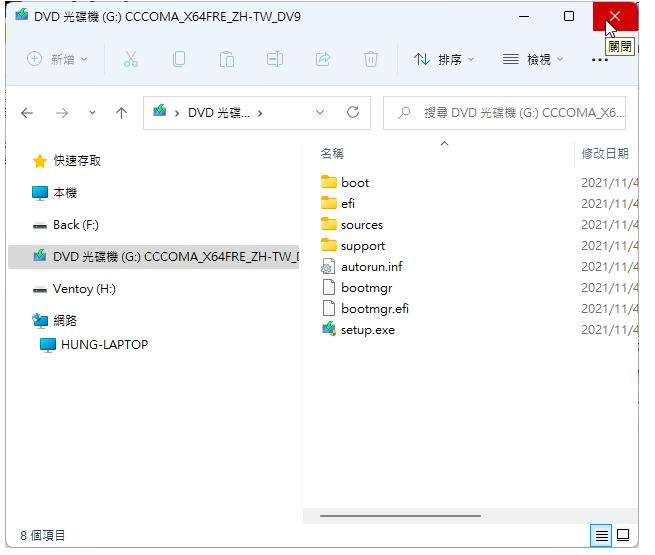The height and width of the screenshot is (555, 655).
Task: Minimize the File Explorer window
Action: (524, 16)
